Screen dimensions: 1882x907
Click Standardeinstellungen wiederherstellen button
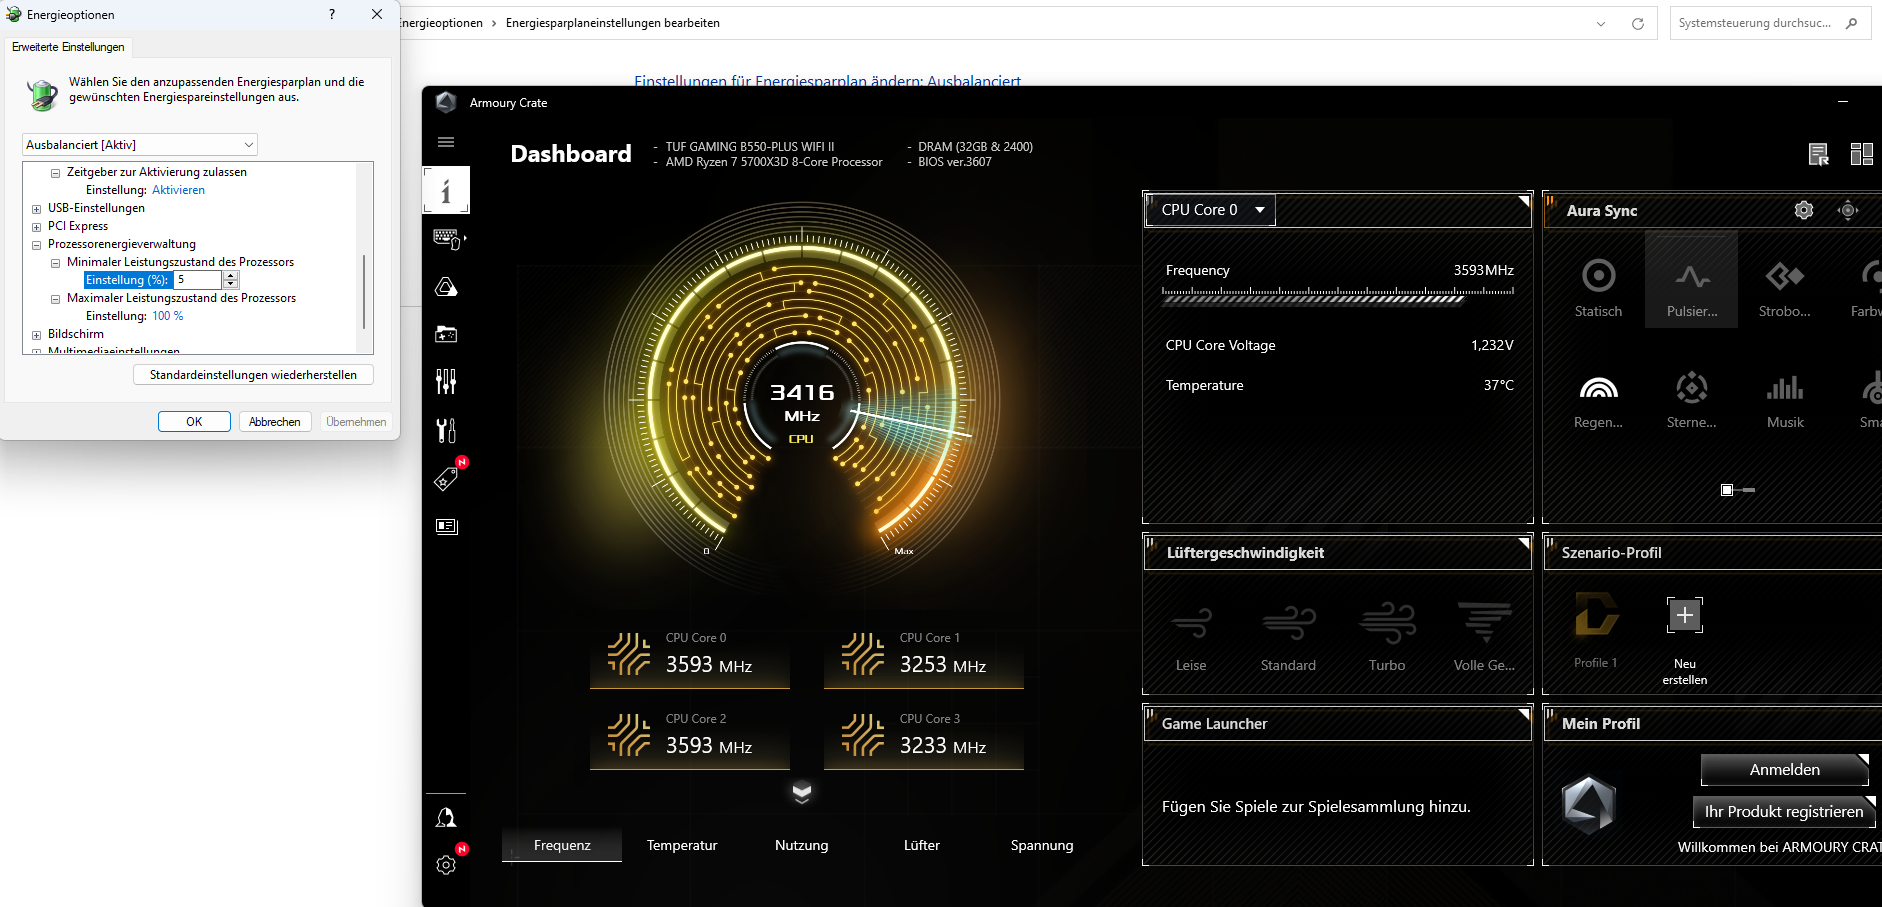[x=253, y=375]
